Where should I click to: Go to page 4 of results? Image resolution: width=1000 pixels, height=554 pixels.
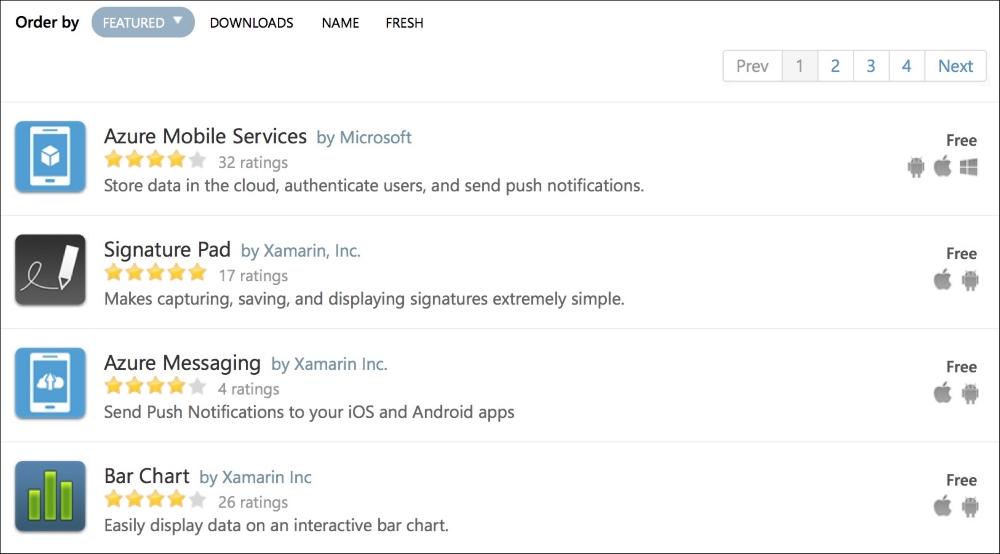pos(906,66)
